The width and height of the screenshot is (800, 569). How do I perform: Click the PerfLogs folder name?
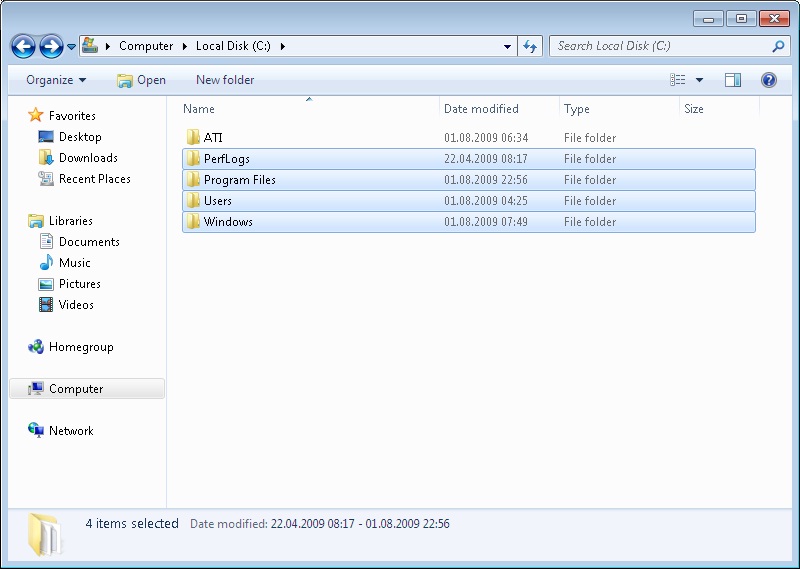point(227,159)
